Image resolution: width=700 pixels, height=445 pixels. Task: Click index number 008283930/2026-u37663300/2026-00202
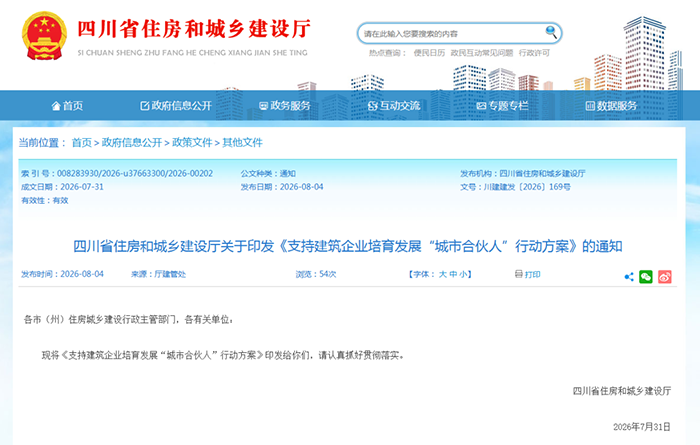135,173
